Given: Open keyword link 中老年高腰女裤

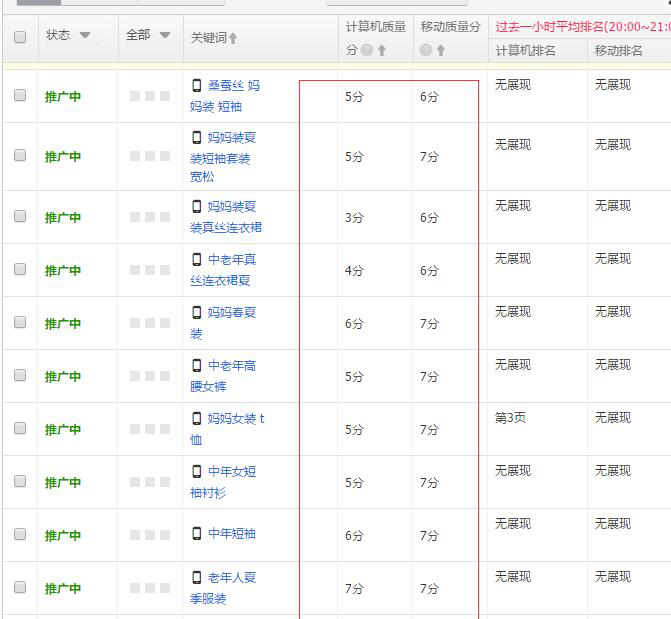Looking at the screenshot, I should tap(223, 376).
